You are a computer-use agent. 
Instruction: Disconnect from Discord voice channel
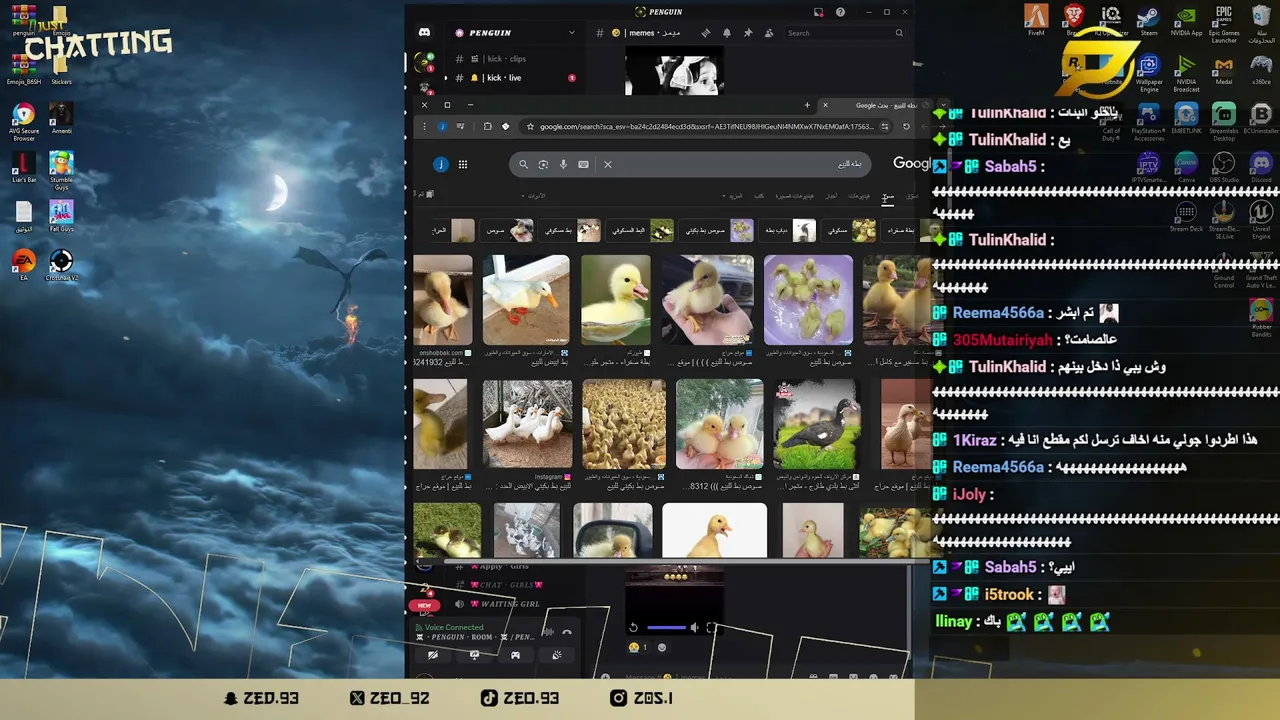pyautogui.click(x=567, y=632)
